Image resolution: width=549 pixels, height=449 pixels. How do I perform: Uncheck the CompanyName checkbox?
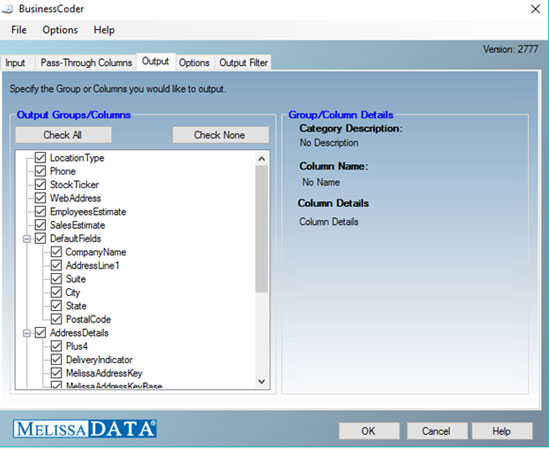pos(56,252)
